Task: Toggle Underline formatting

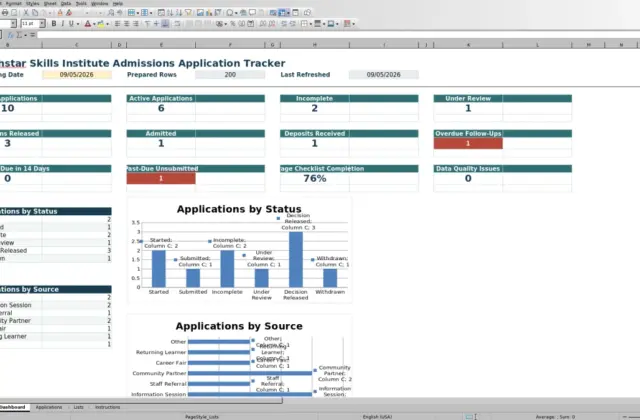Action: (x=71, y=24)
